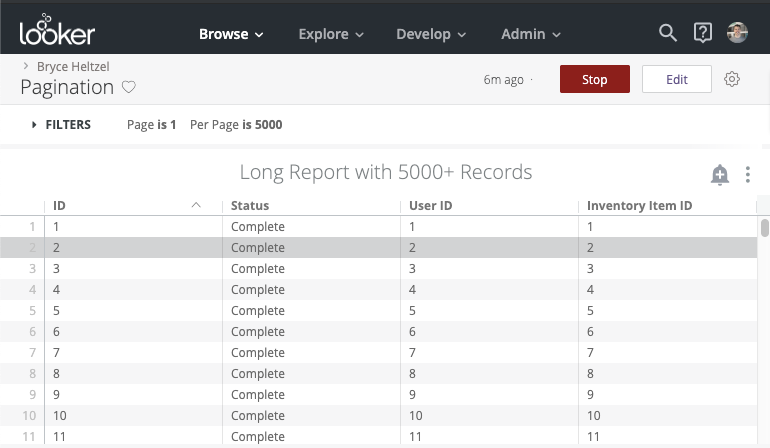This screenshot has height=448, width=770.
Task: Click the Edit button
Action: [x=677, y=79]
